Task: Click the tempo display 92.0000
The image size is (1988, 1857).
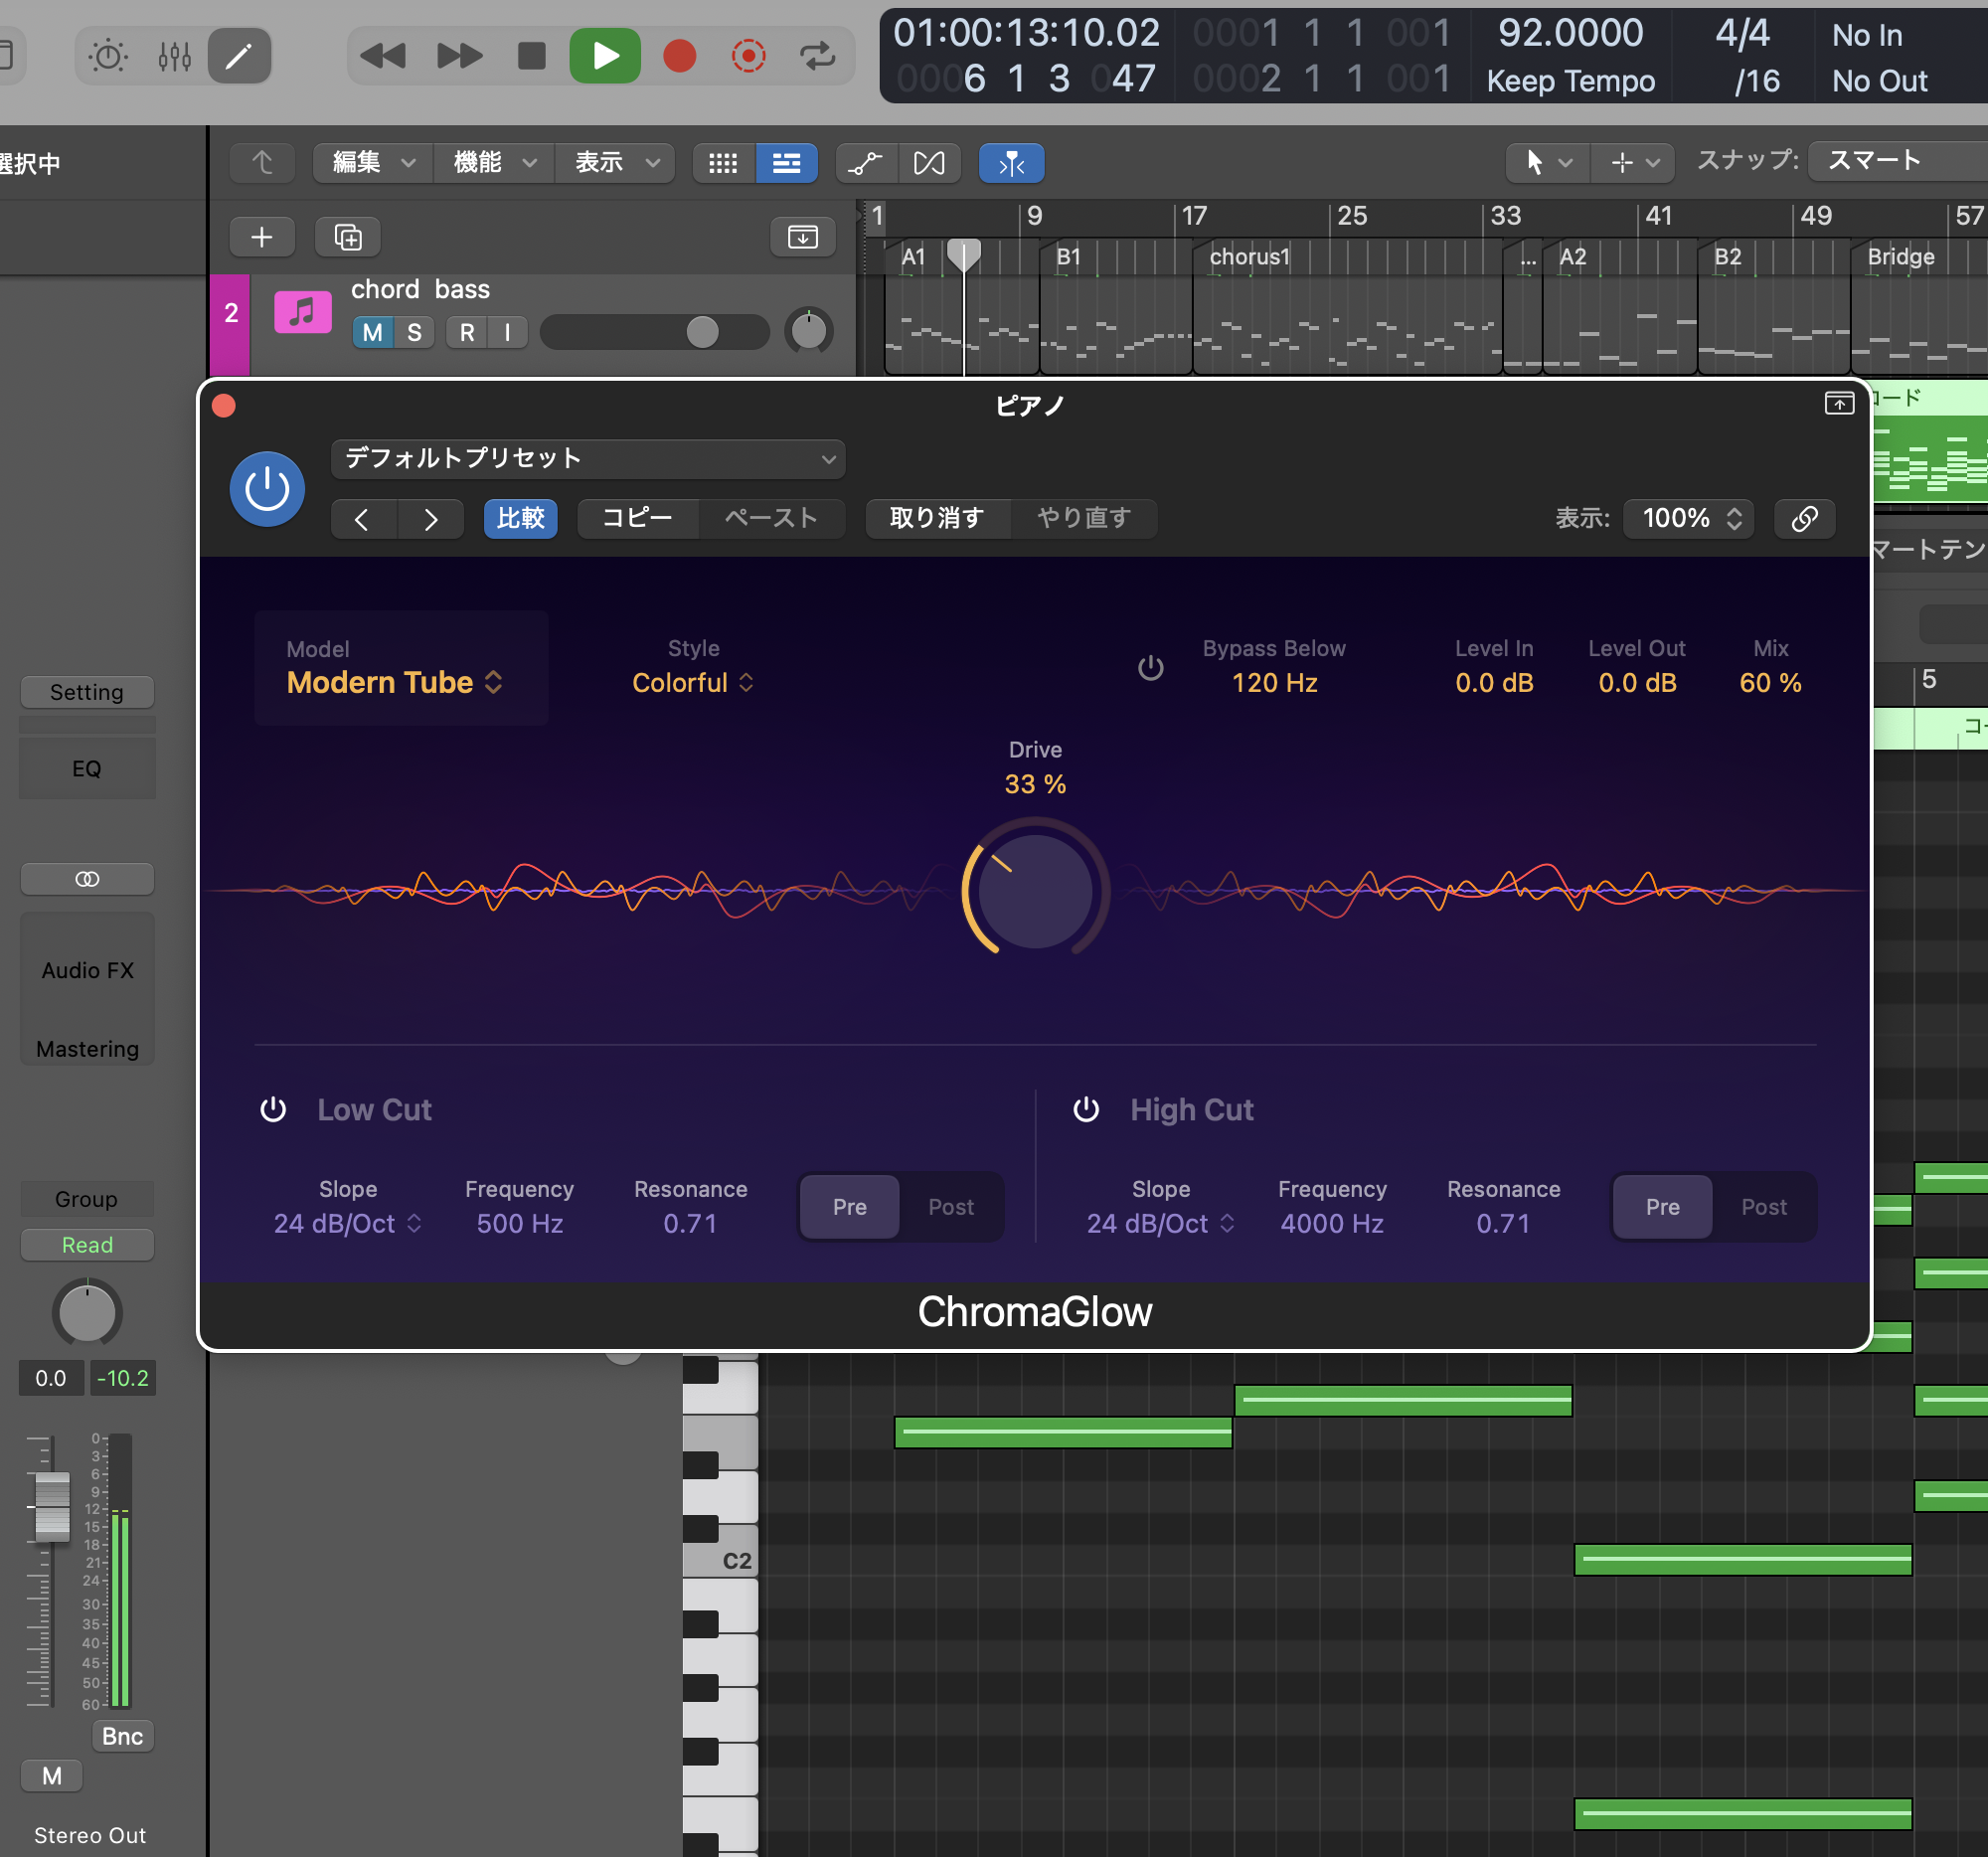Action: (x=1570, y=33)
